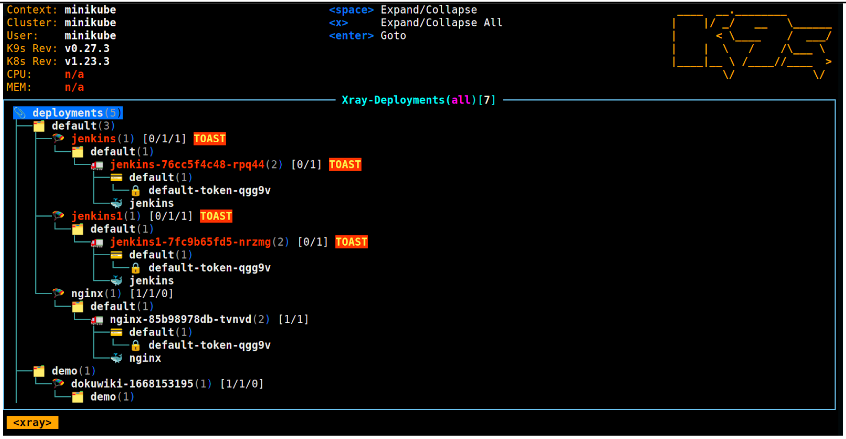Click service account icon under nginx-85b98978db-tvnvd pod

point(117,332)
